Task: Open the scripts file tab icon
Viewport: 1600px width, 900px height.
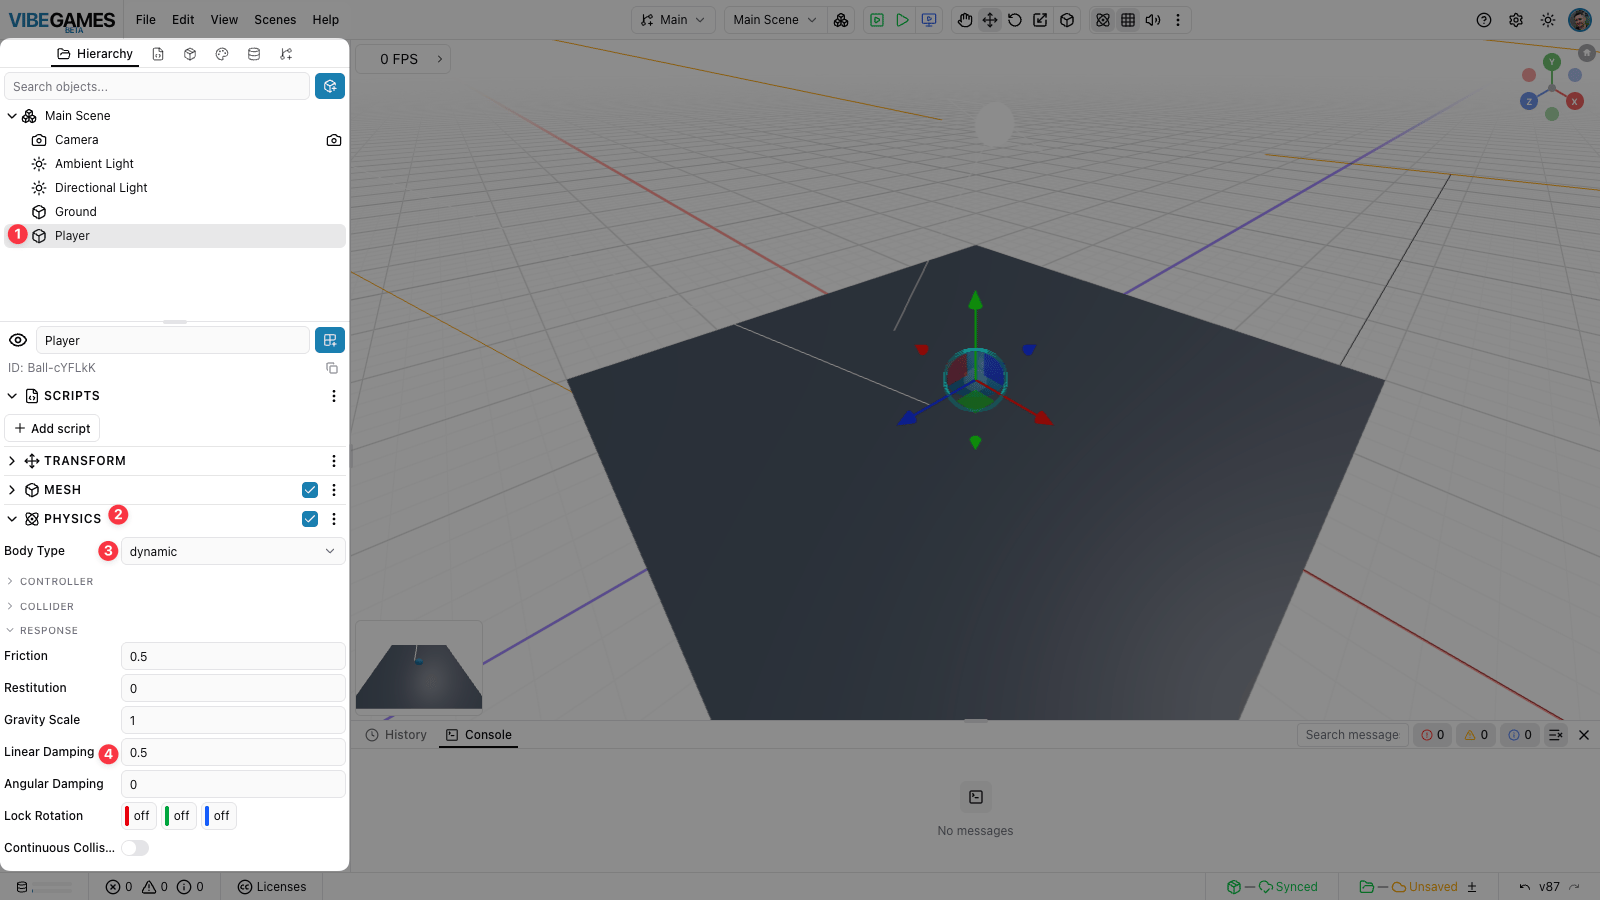Action: pos(158,54)
